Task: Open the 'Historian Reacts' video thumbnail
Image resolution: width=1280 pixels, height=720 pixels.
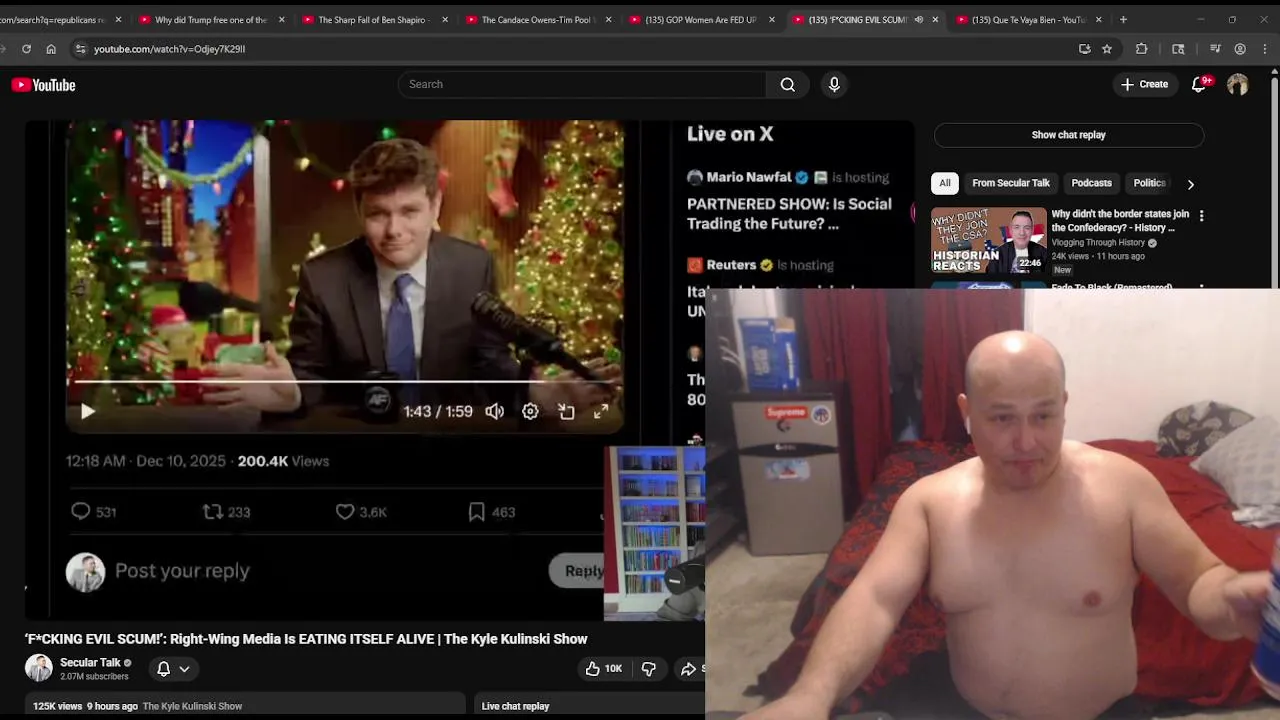Action: pyautogui.click(x=989, y=240)
